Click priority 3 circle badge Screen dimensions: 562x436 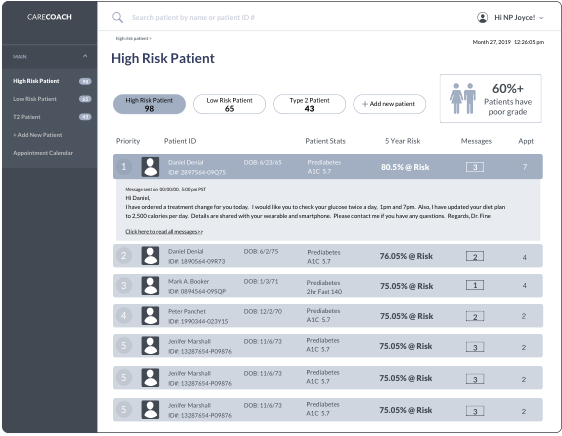[124, 286]
